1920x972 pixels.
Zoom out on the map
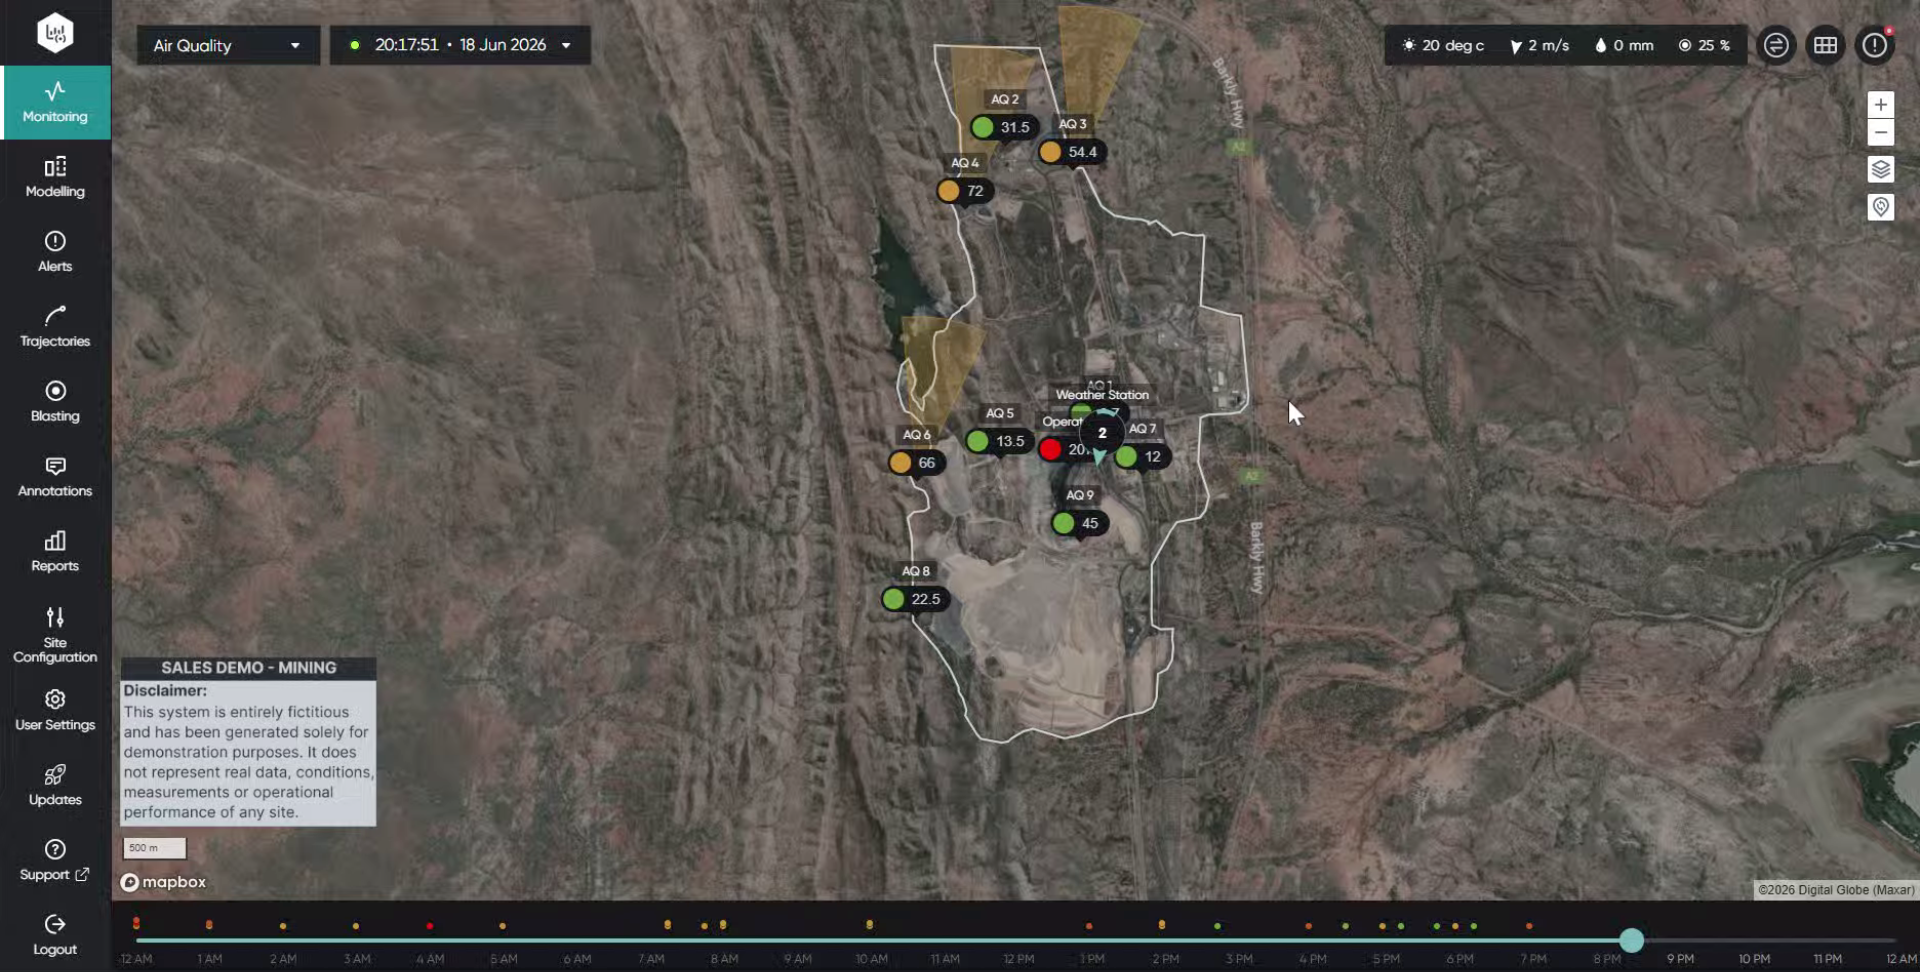[x=1881, y=132]
